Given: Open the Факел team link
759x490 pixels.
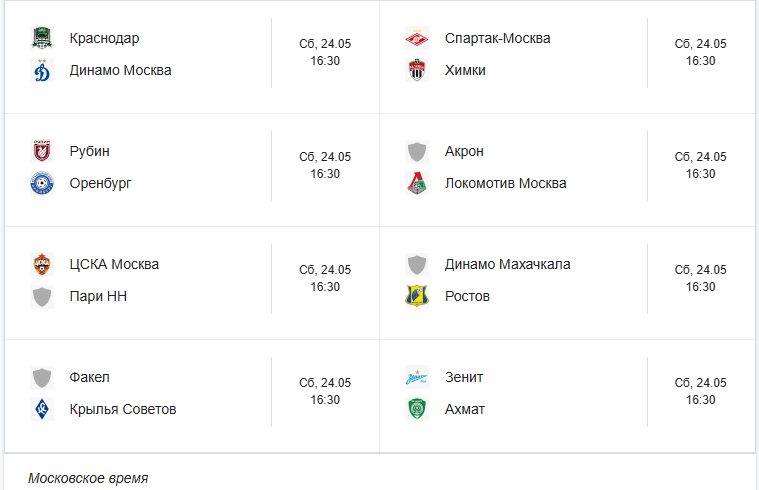Looking at the screenshot, I should pyautogui.click(x=90, y=377).
